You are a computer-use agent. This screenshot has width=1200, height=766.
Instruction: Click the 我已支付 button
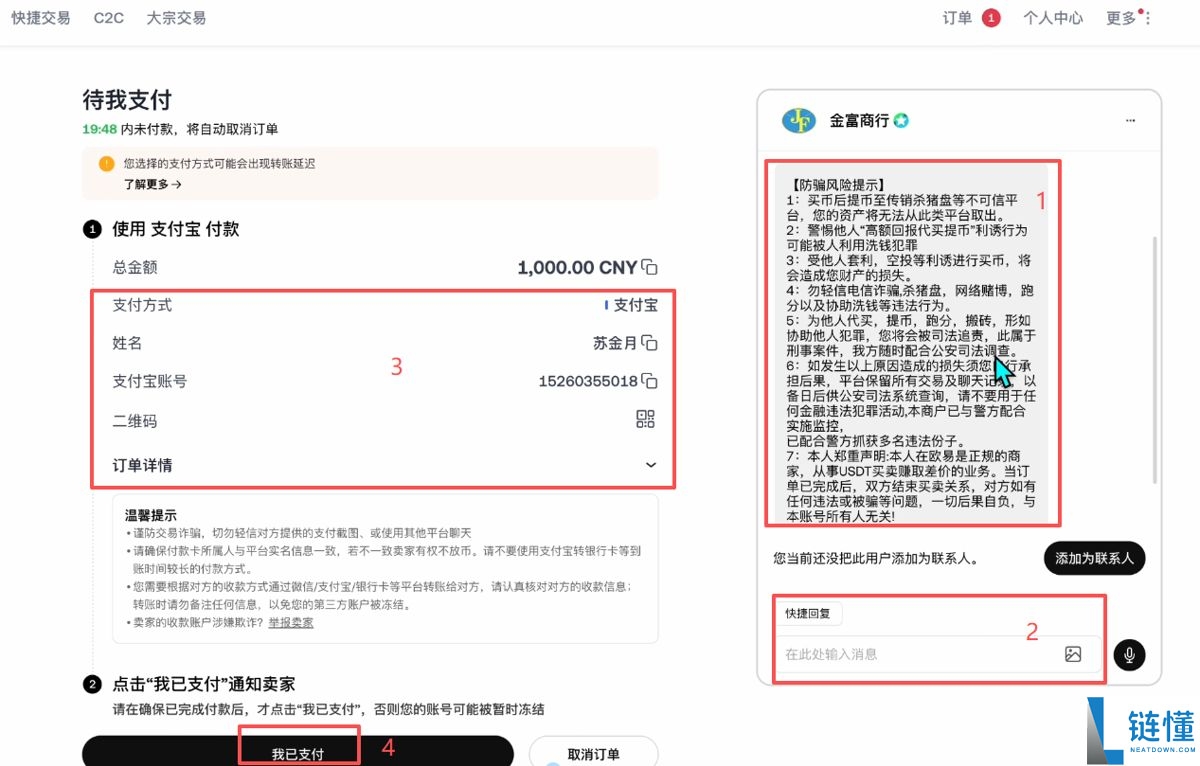[299, 752]
